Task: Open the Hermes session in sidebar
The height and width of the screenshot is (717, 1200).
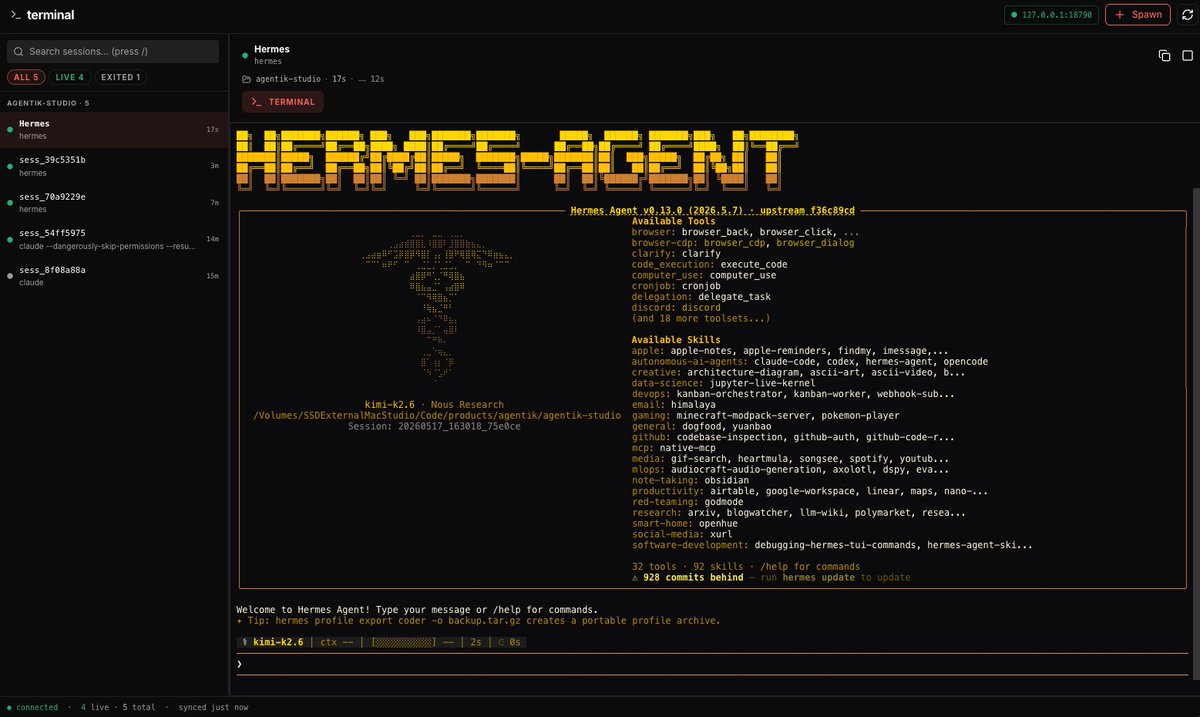Action: coord(114,129)
